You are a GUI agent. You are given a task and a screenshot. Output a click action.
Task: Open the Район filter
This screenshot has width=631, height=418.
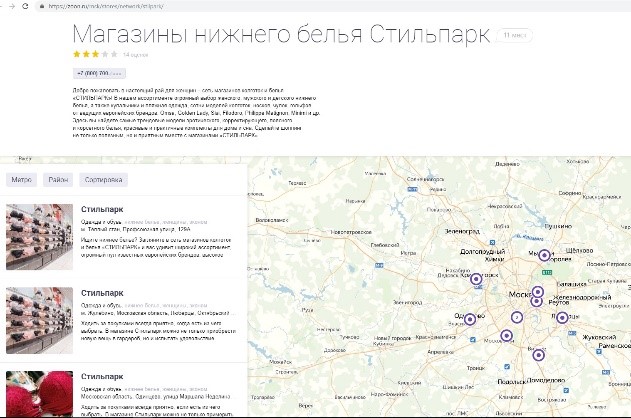(x=58, y=180)
